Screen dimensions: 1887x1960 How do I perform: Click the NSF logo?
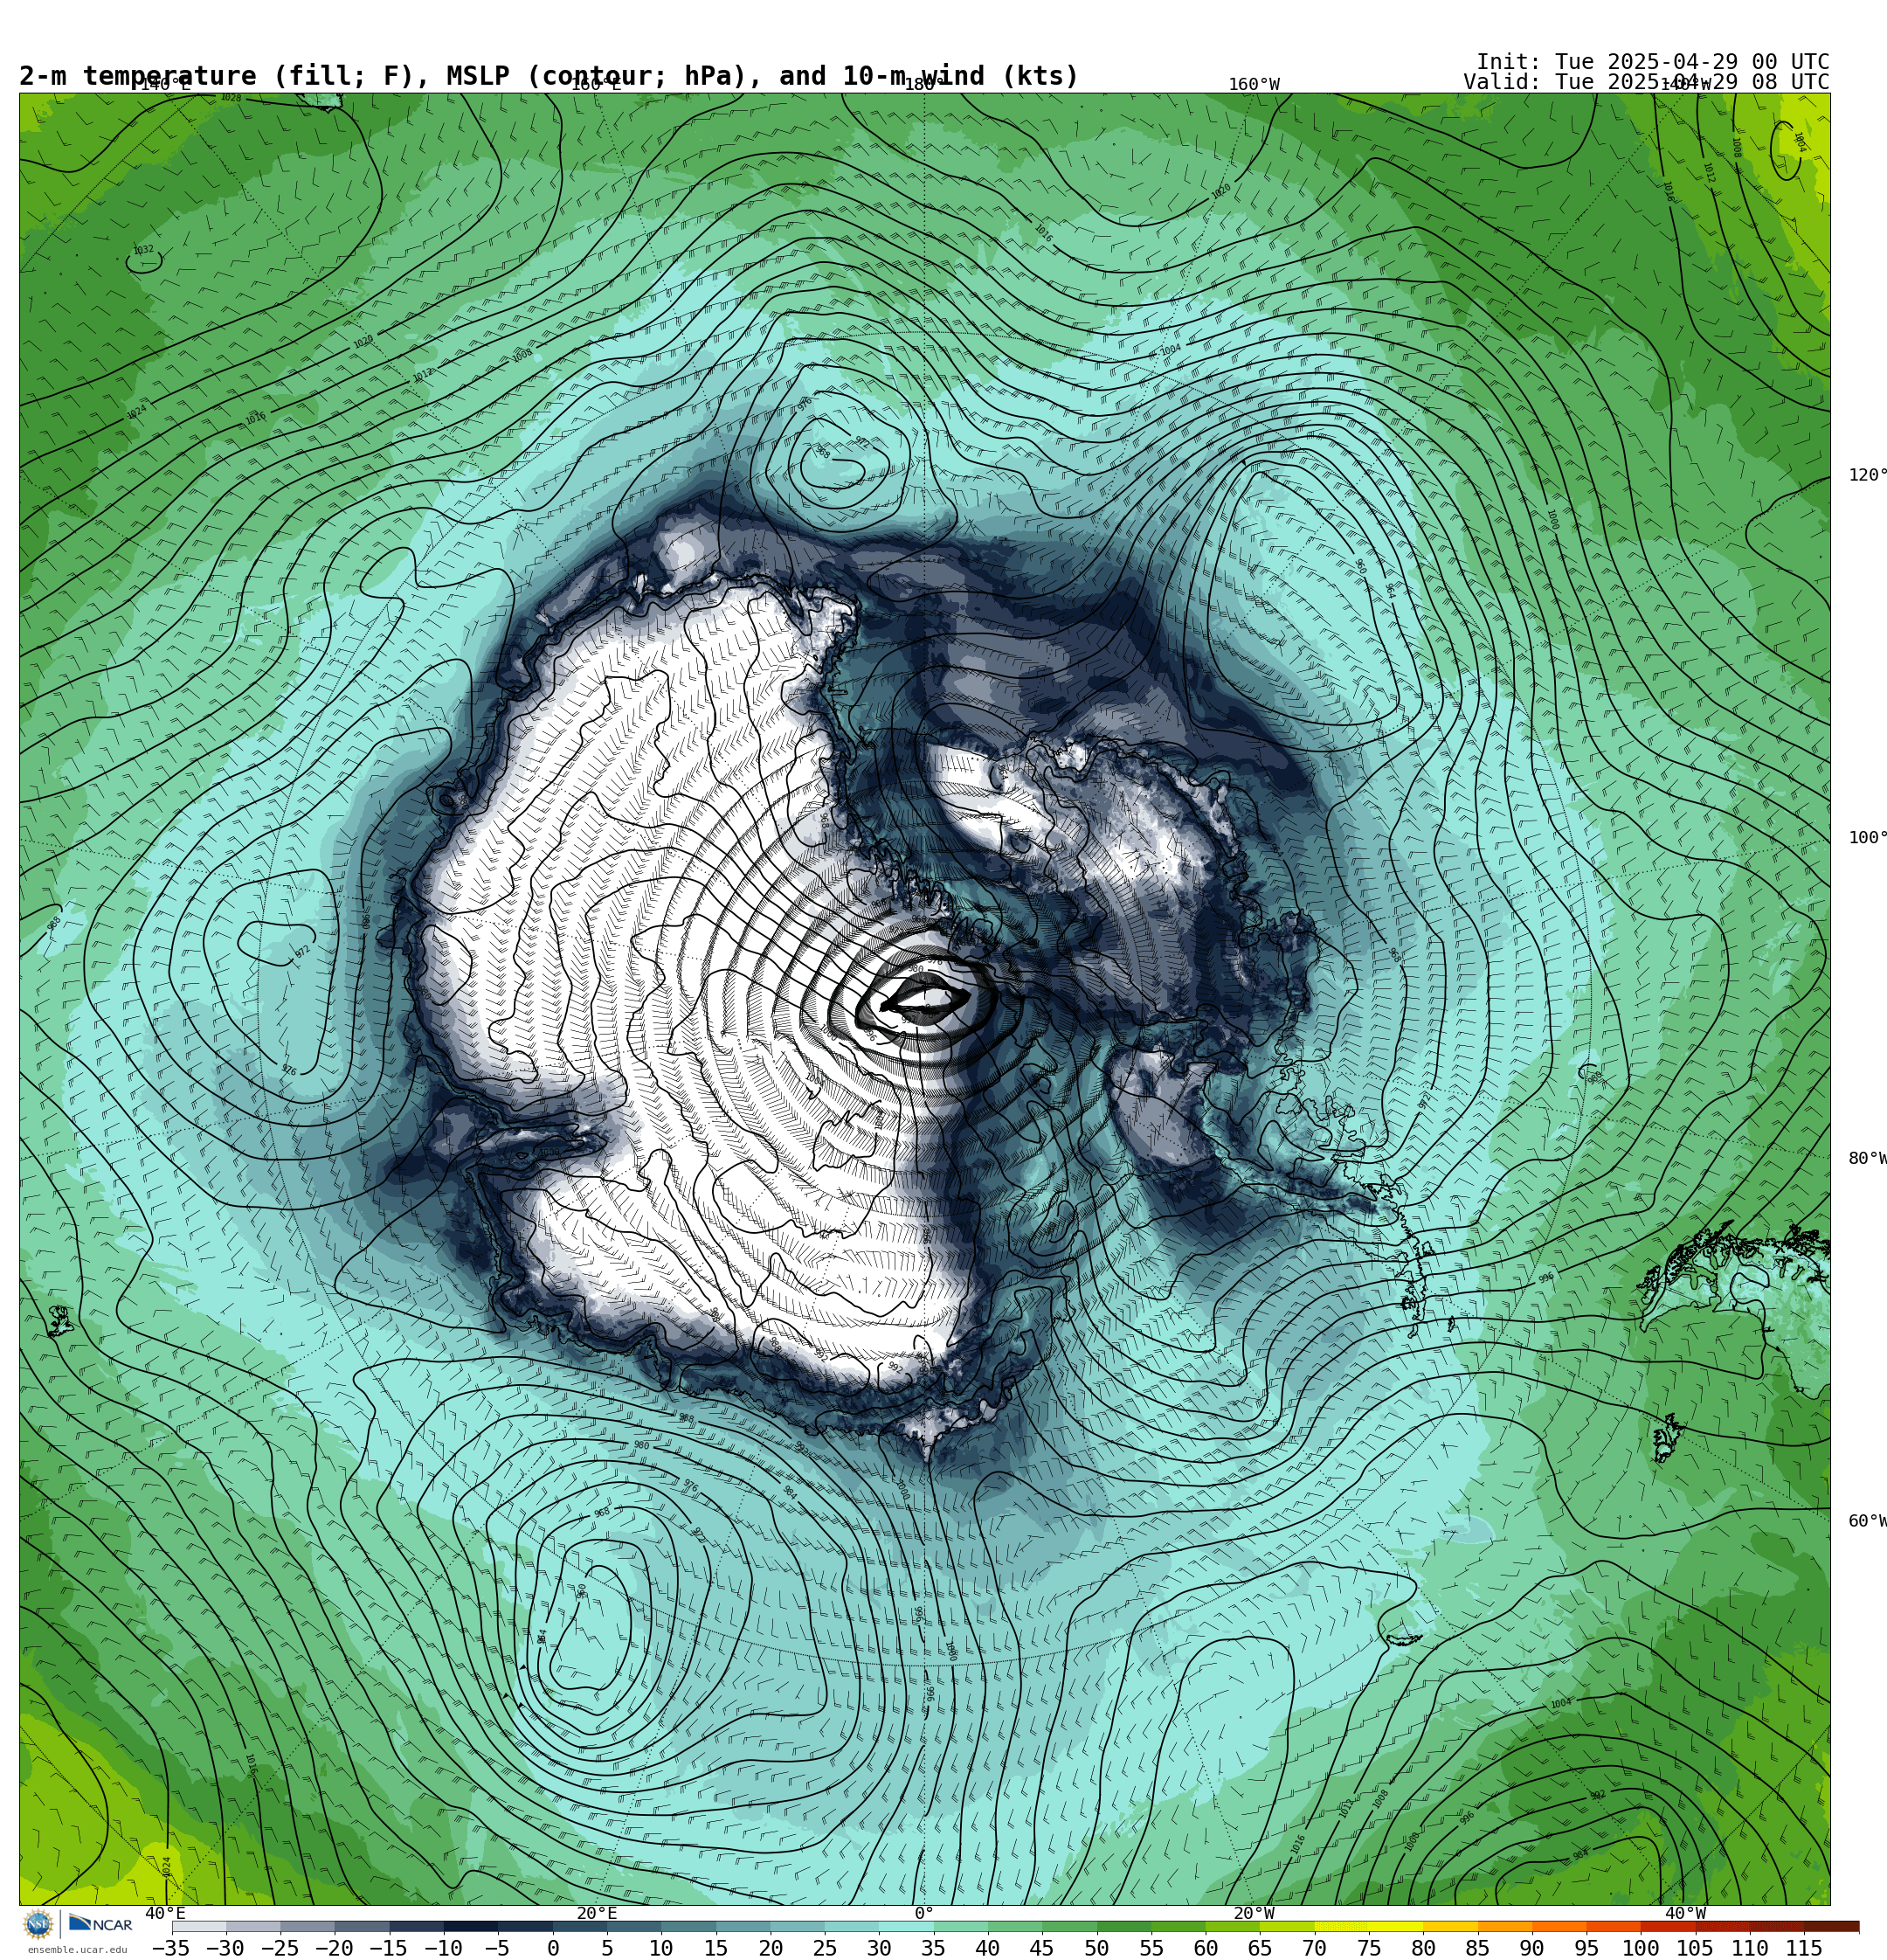[x=38, y=1924]
